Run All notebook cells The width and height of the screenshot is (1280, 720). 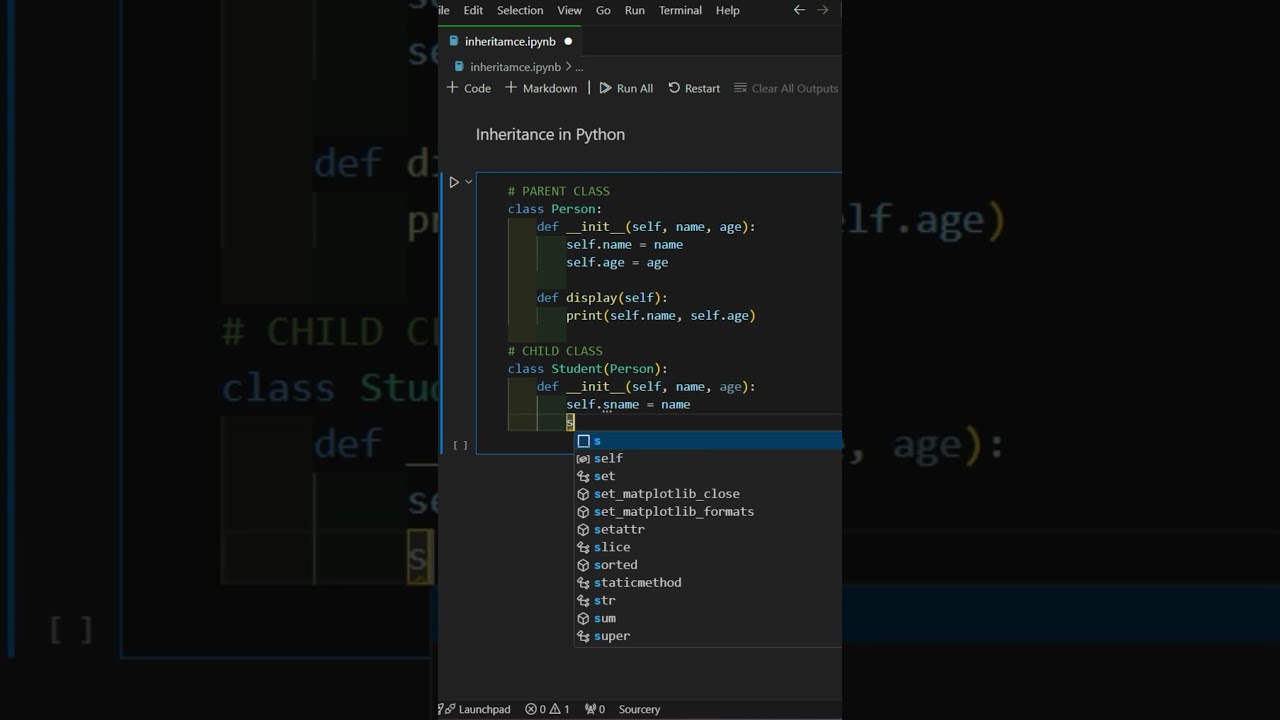pyautogui.click(x=626, y=88)
